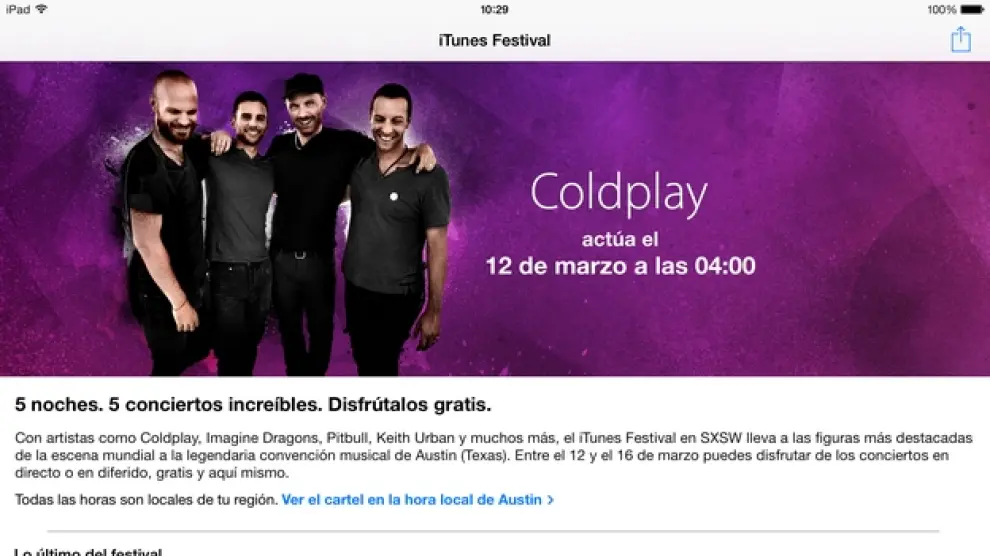Tap the bearded band member on the far left
Screen dimensions: 990x556
(x=165, y=221)
